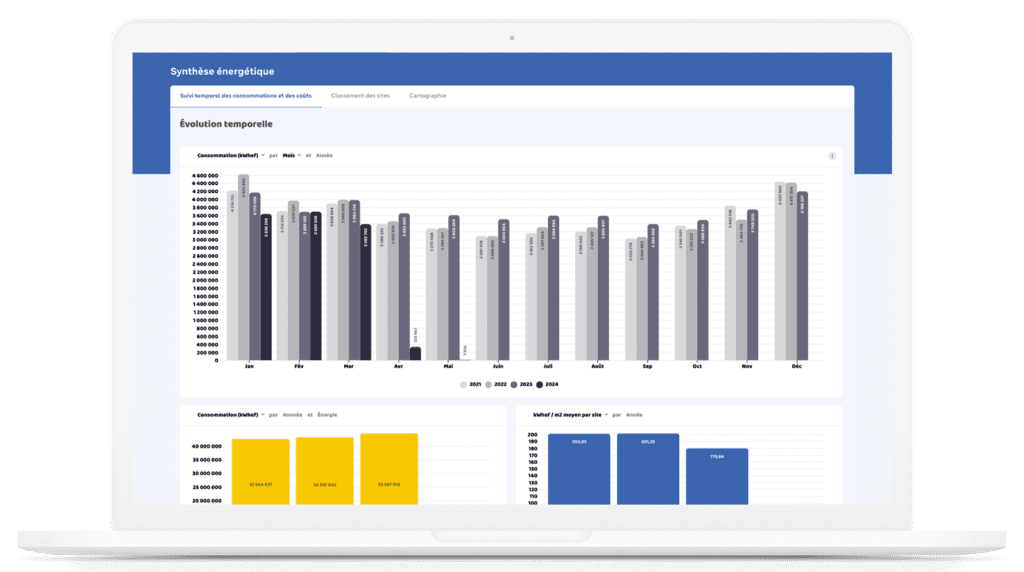This screenshot has height=572, width=1024.
Task: Click the Année grouping in the yellow chart
Action: [x=292, y=414]
